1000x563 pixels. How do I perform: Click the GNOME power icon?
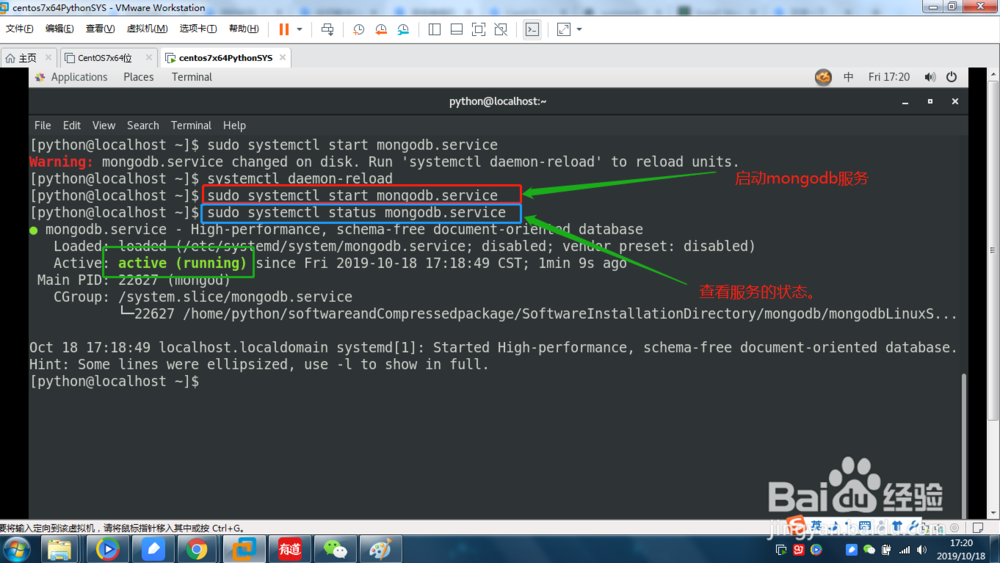coord(952,77)
